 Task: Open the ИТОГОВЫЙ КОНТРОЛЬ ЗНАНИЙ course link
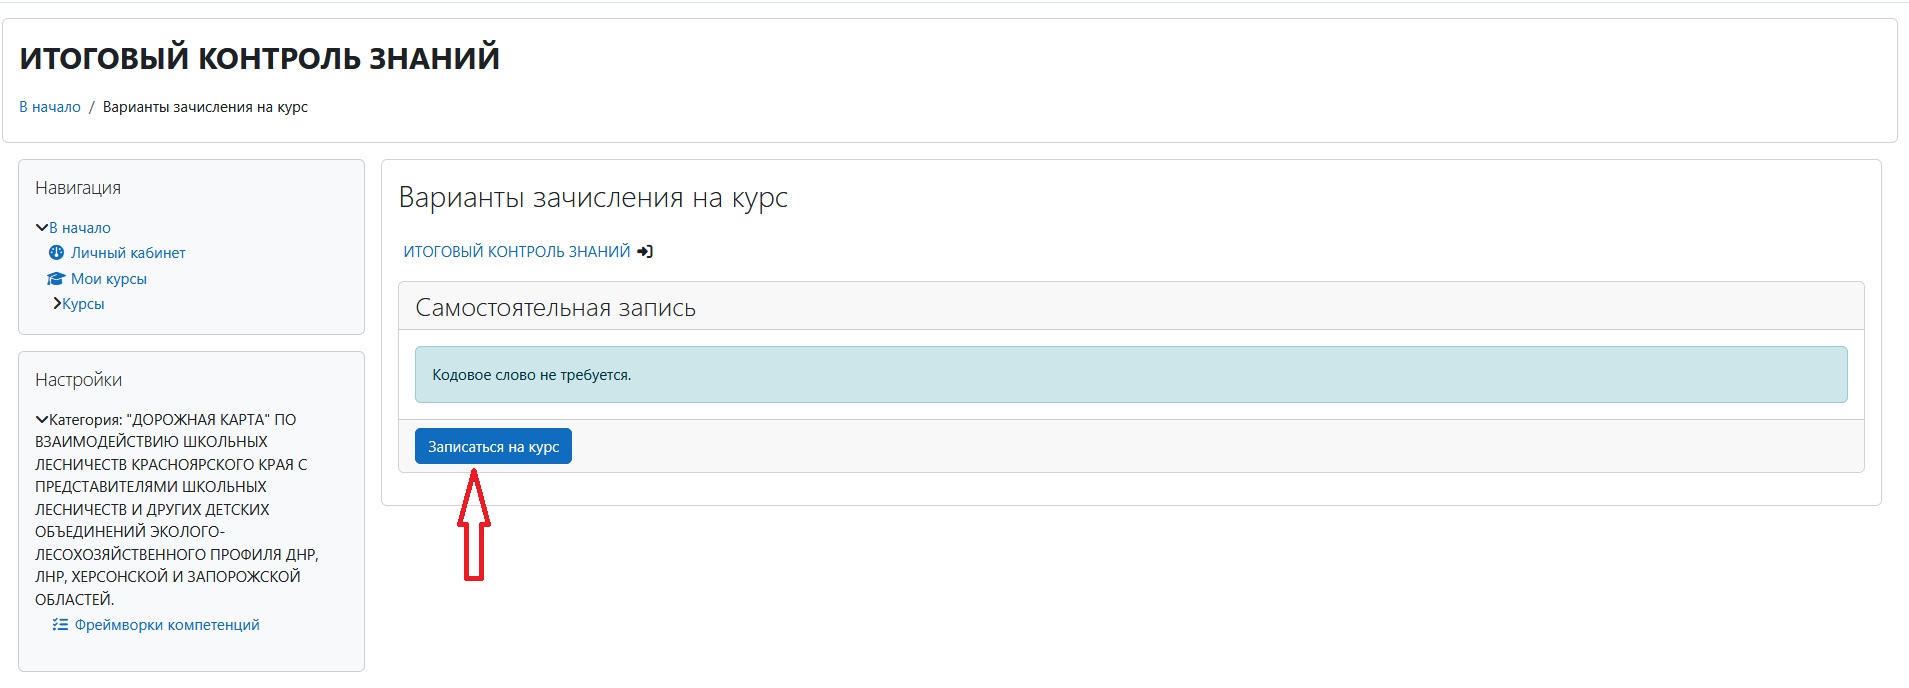(516, 252)
